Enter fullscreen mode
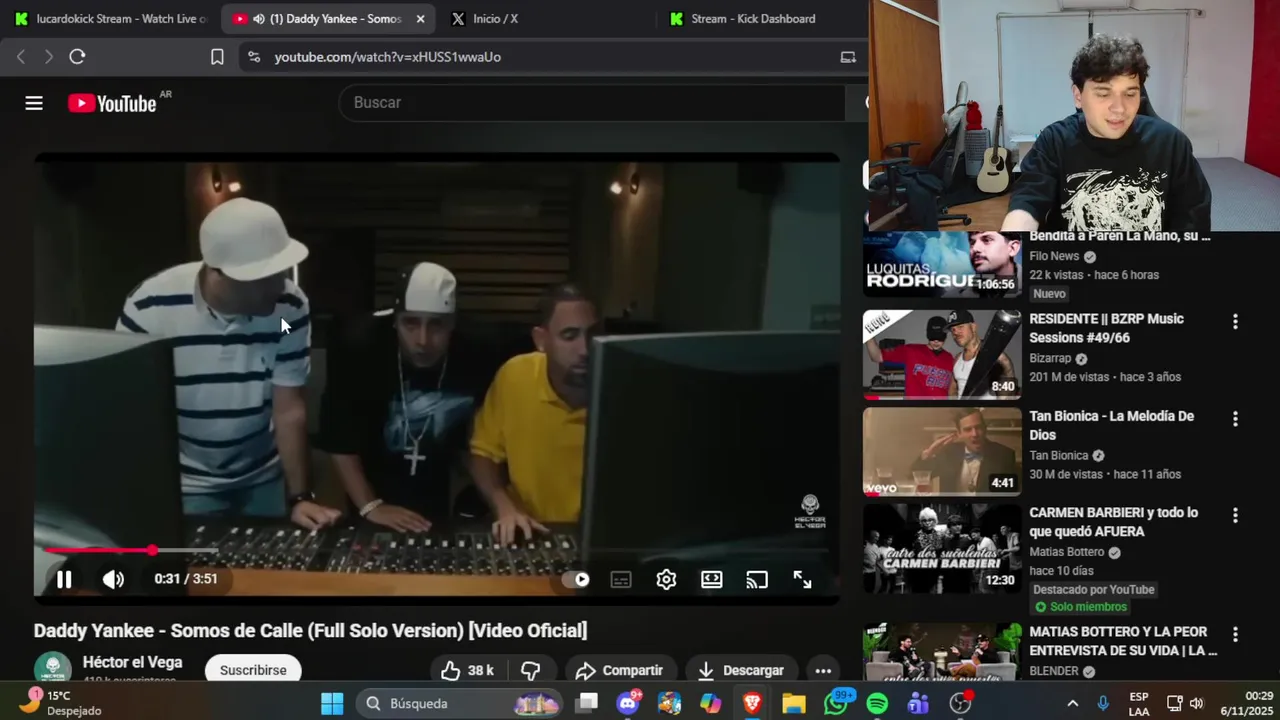 (802, 579)
